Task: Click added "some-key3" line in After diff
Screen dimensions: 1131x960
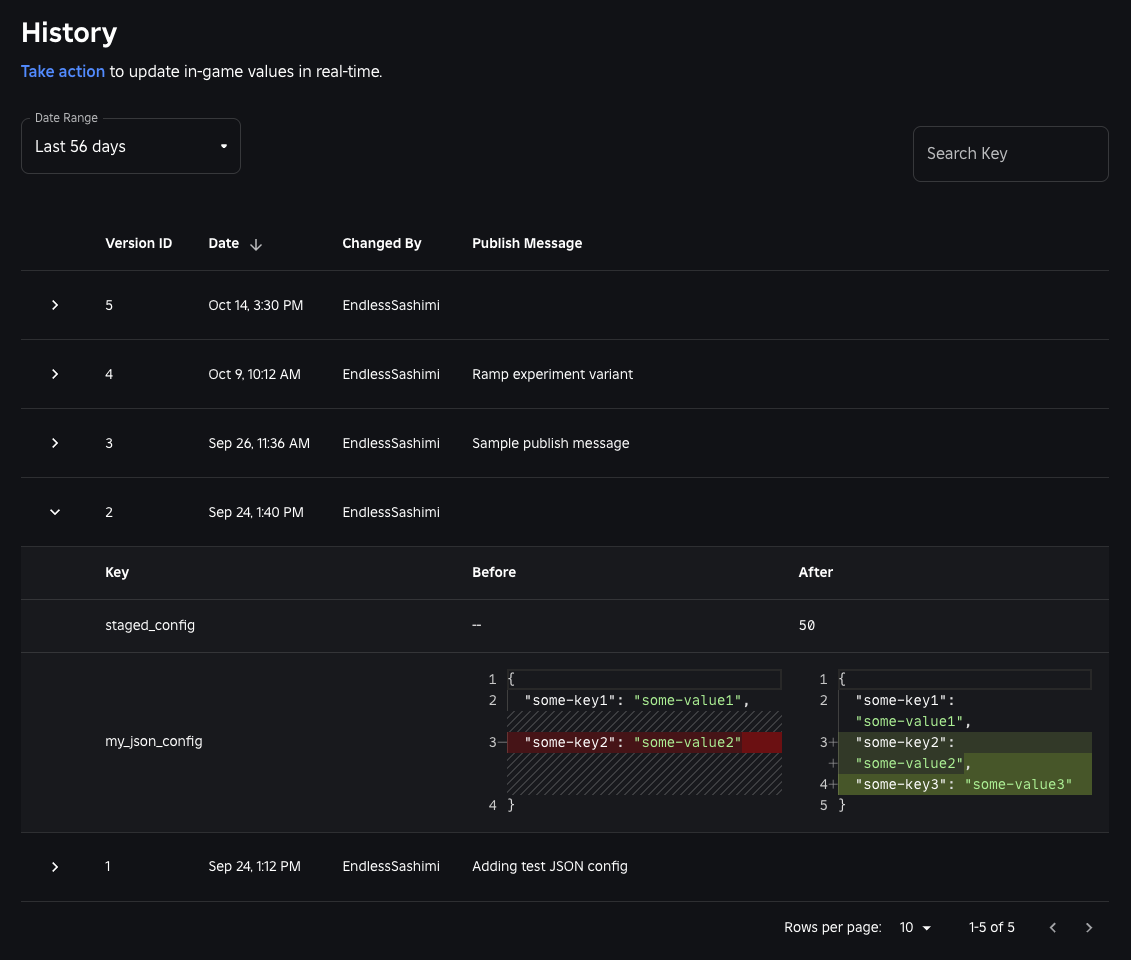Action: (x=964, y=784)
